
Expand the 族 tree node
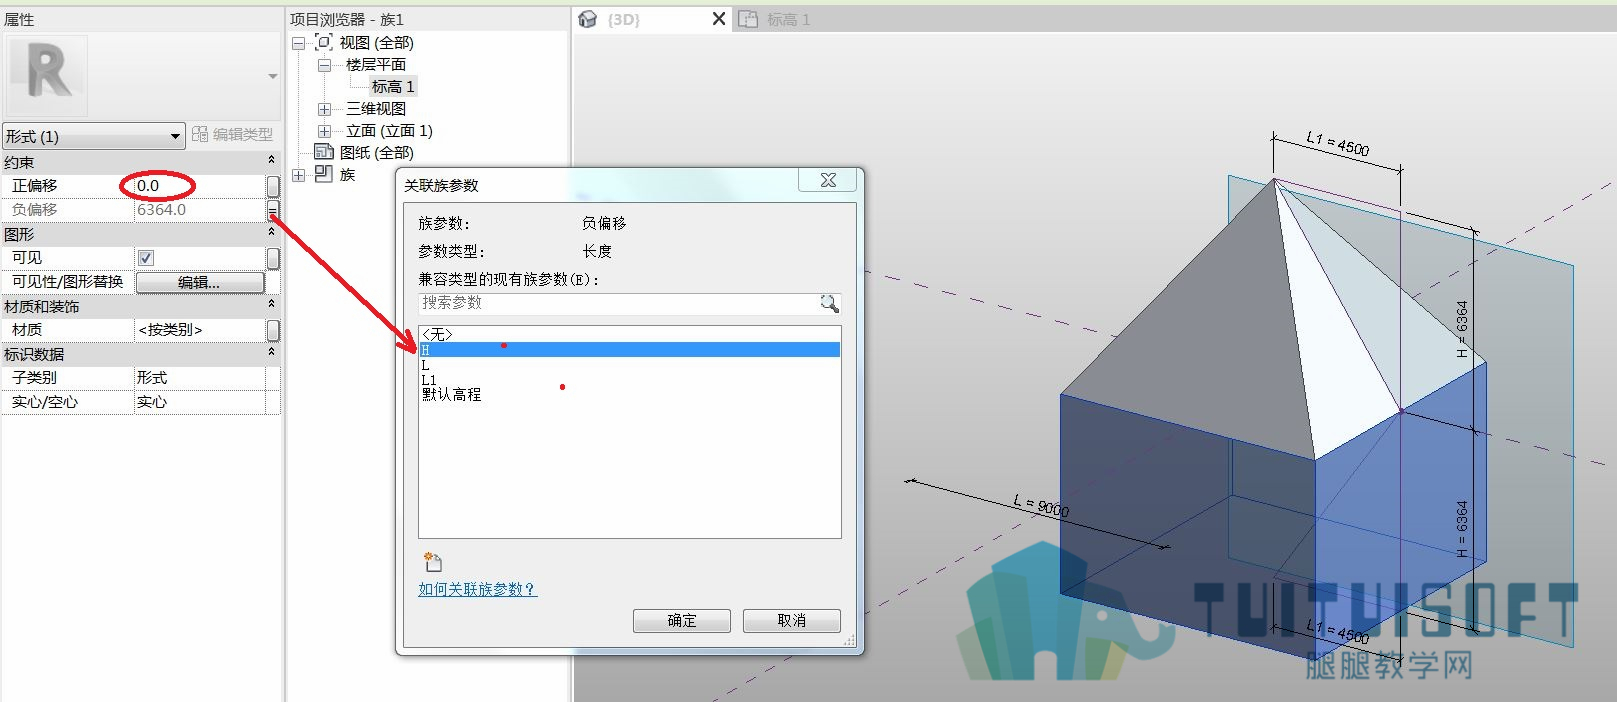[298, 175]
